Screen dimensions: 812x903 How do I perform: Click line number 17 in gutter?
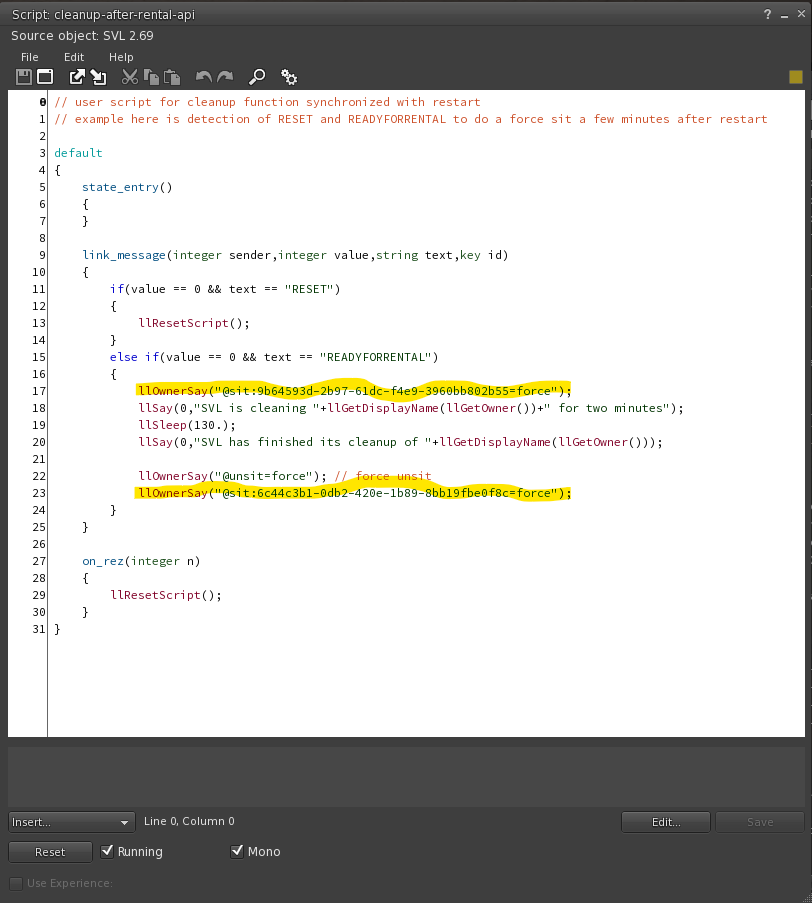click(x=39, y=391)
